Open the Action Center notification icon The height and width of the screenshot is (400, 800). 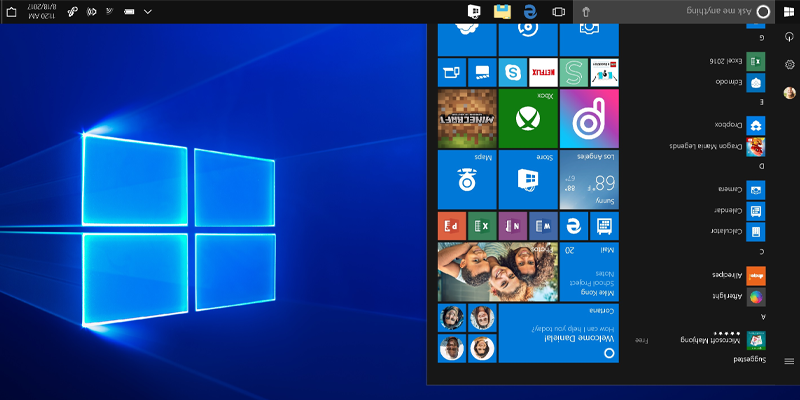tap(11, 12)
